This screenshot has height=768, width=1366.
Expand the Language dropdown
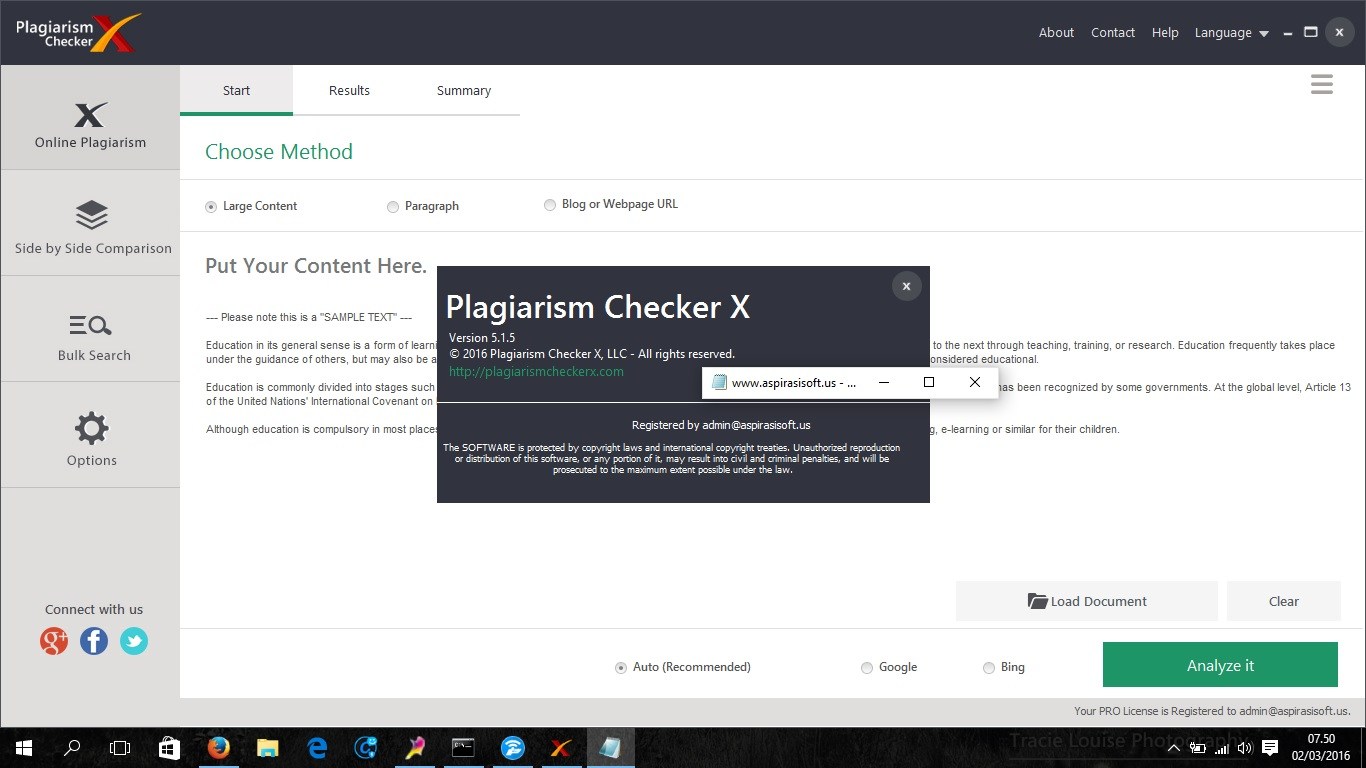pyautogui.click(x=1232, y=33)
